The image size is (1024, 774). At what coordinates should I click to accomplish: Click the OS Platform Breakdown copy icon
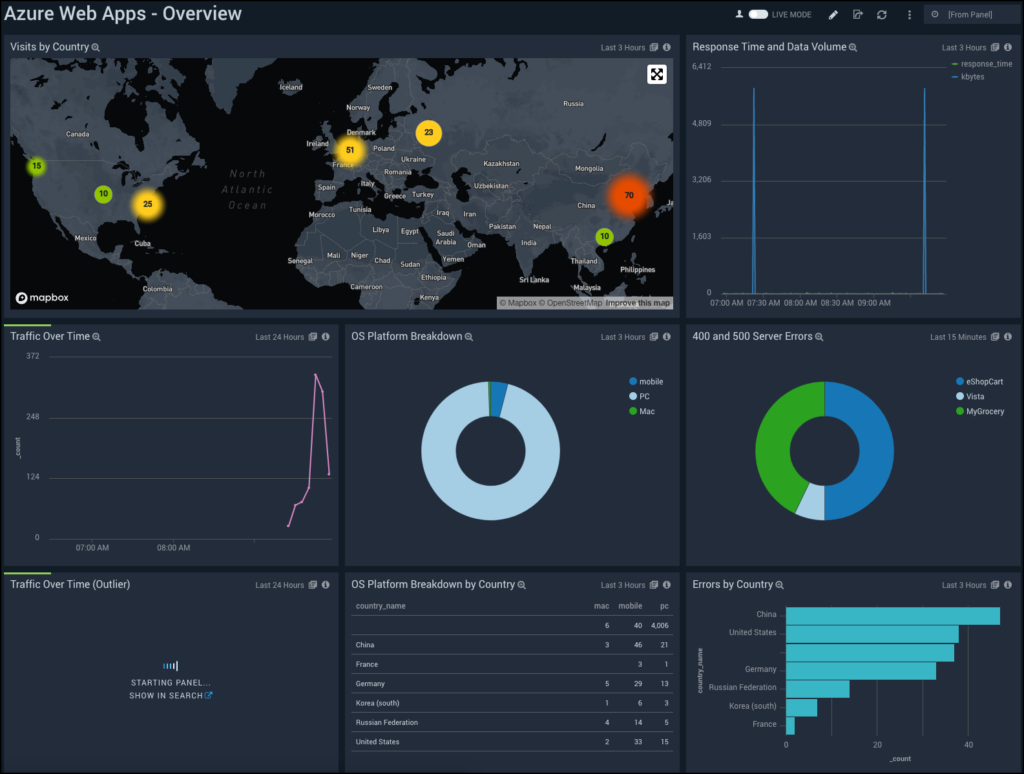(x=654, y=337)
